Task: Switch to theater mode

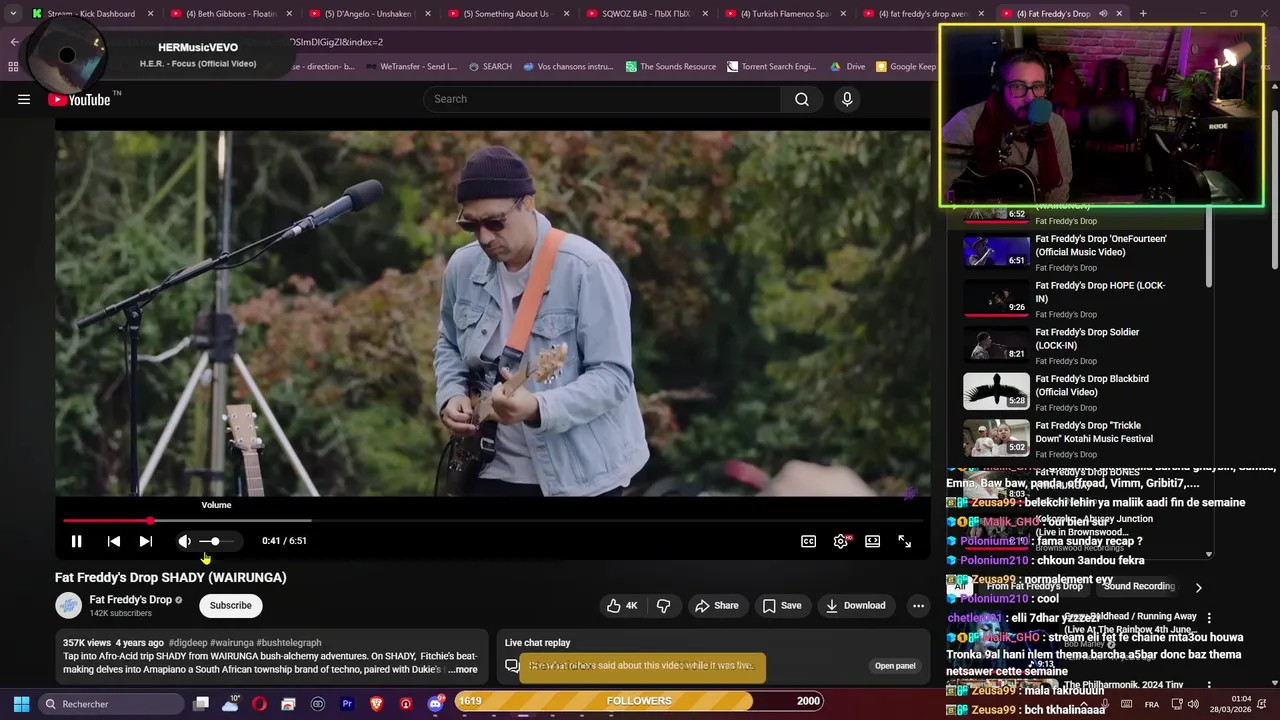Action: [873, 541]
